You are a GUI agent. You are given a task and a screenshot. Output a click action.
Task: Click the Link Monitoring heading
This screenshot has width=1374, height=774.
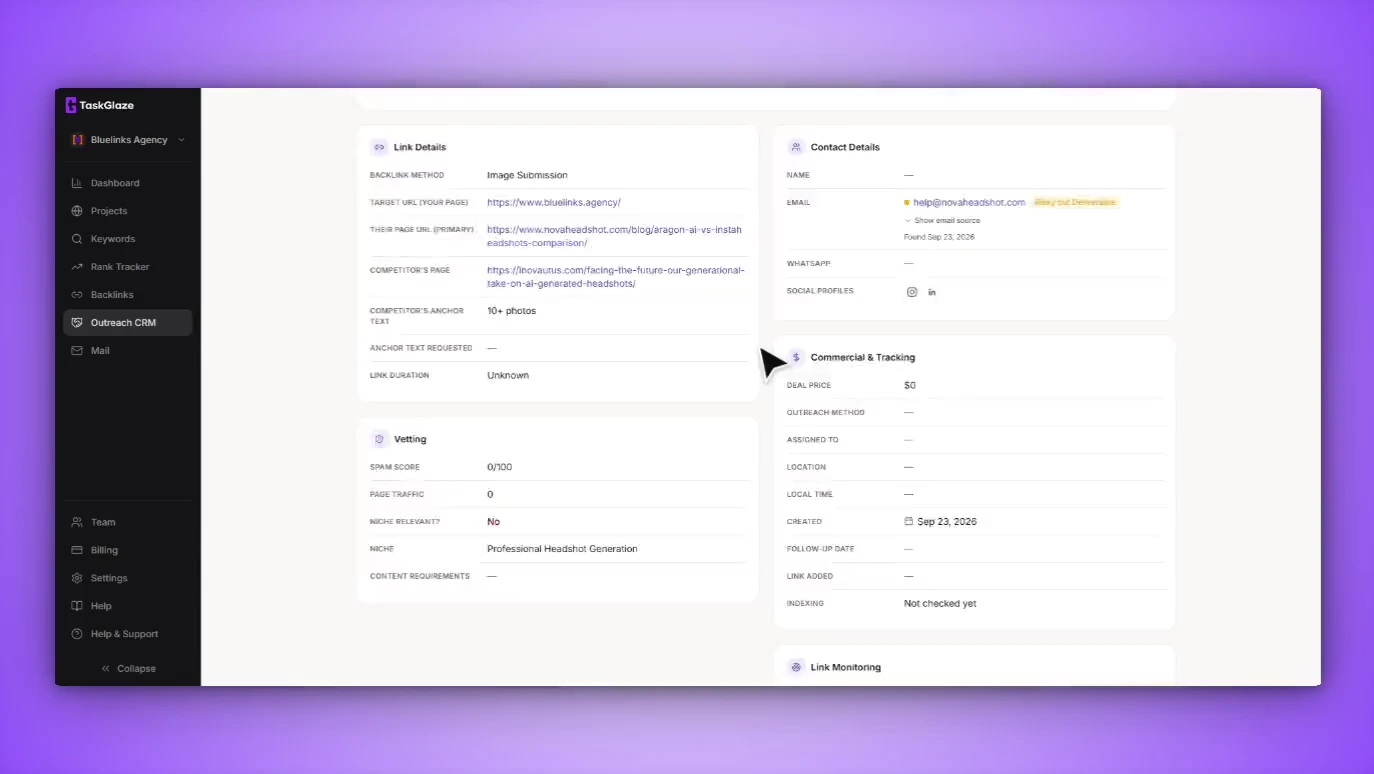pos(846,667)
